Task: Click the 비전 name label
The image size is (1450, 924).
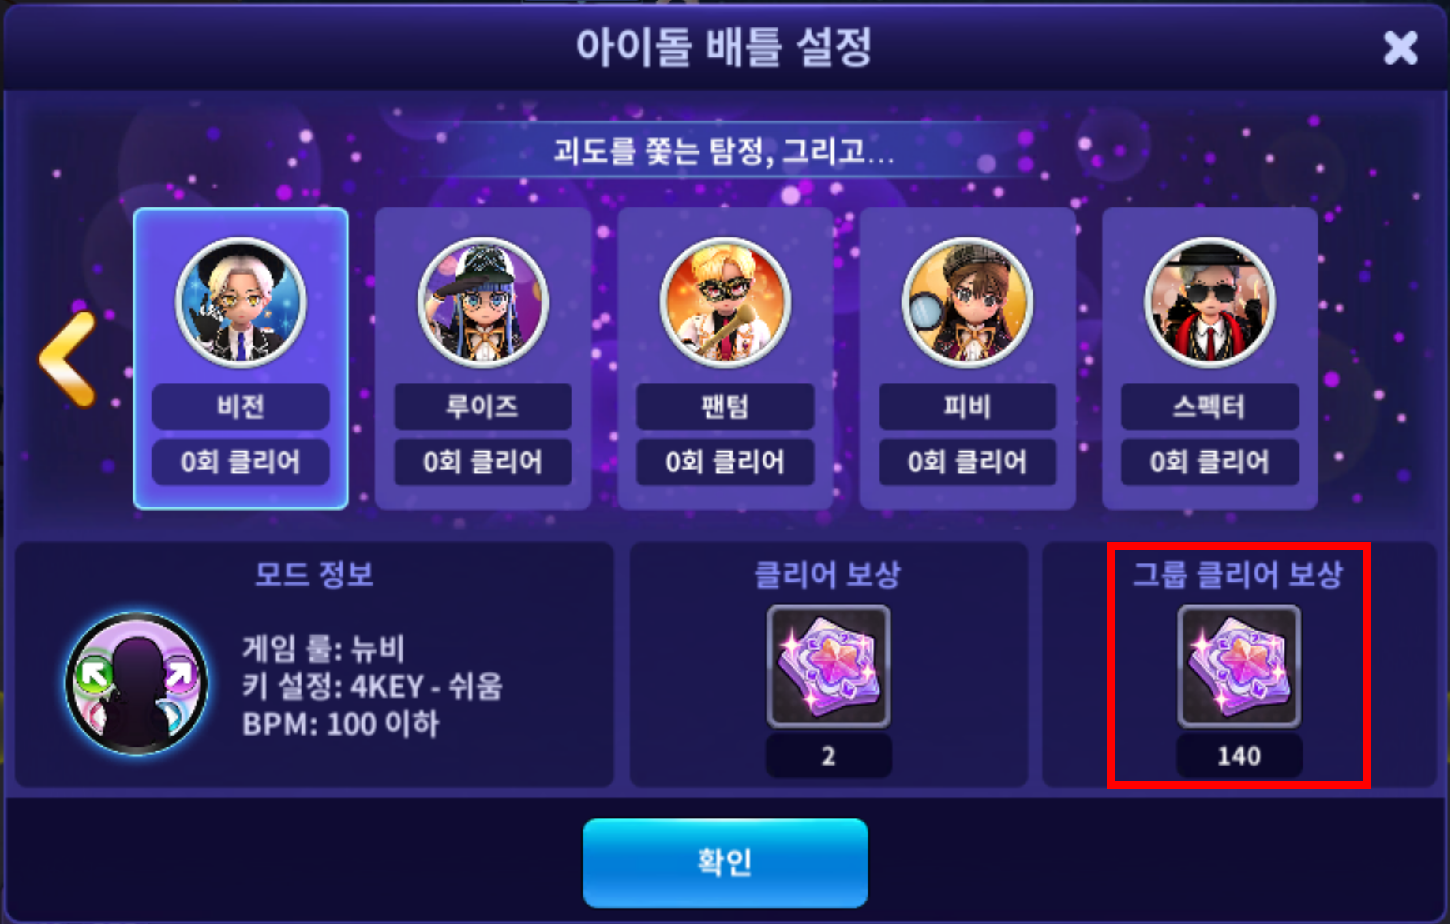Action: 241,407
